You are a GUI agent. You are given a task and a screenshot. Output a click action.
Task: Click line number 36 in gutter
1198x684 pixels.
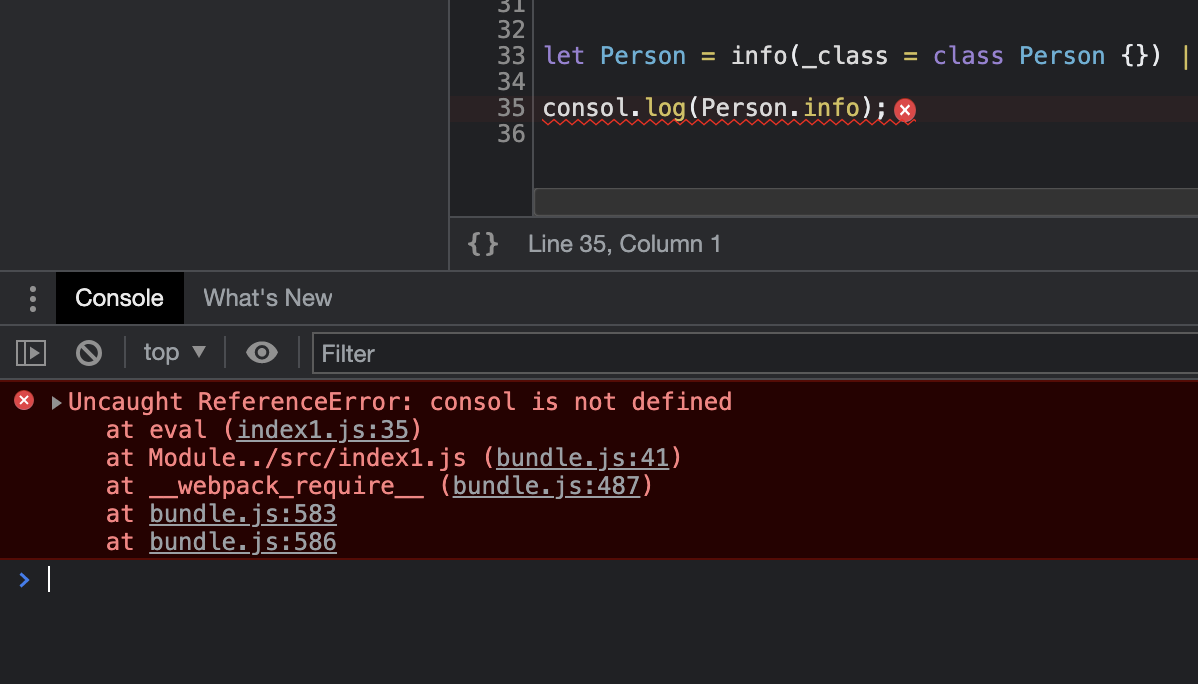(511, 134)
